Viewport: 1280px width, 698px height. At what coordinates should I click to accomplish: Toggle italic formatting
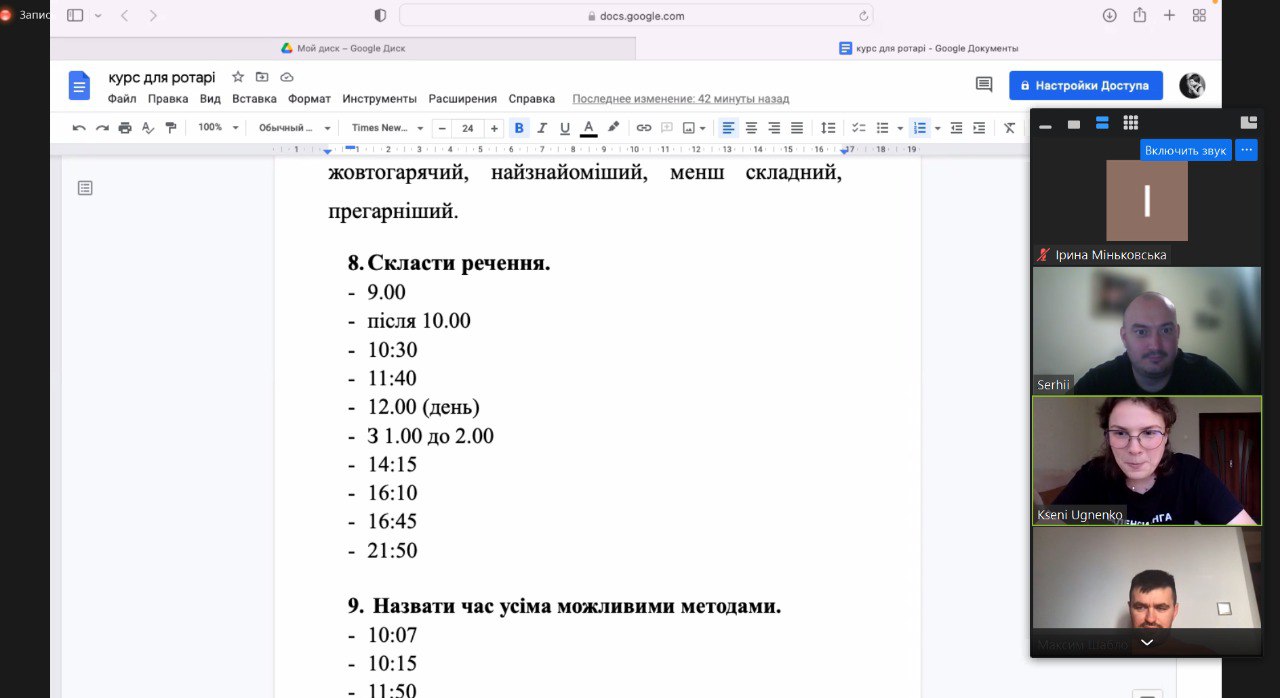pyautogui.click(x=542, y=128)
